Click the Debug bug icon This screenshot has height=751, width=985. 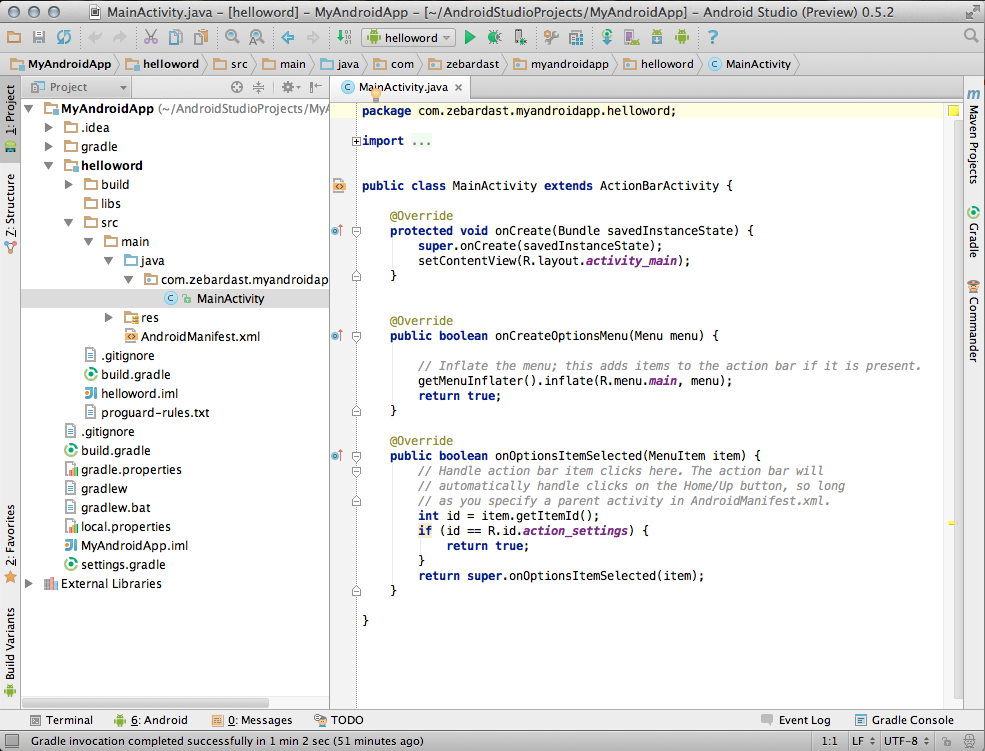(x=494, y=38)
